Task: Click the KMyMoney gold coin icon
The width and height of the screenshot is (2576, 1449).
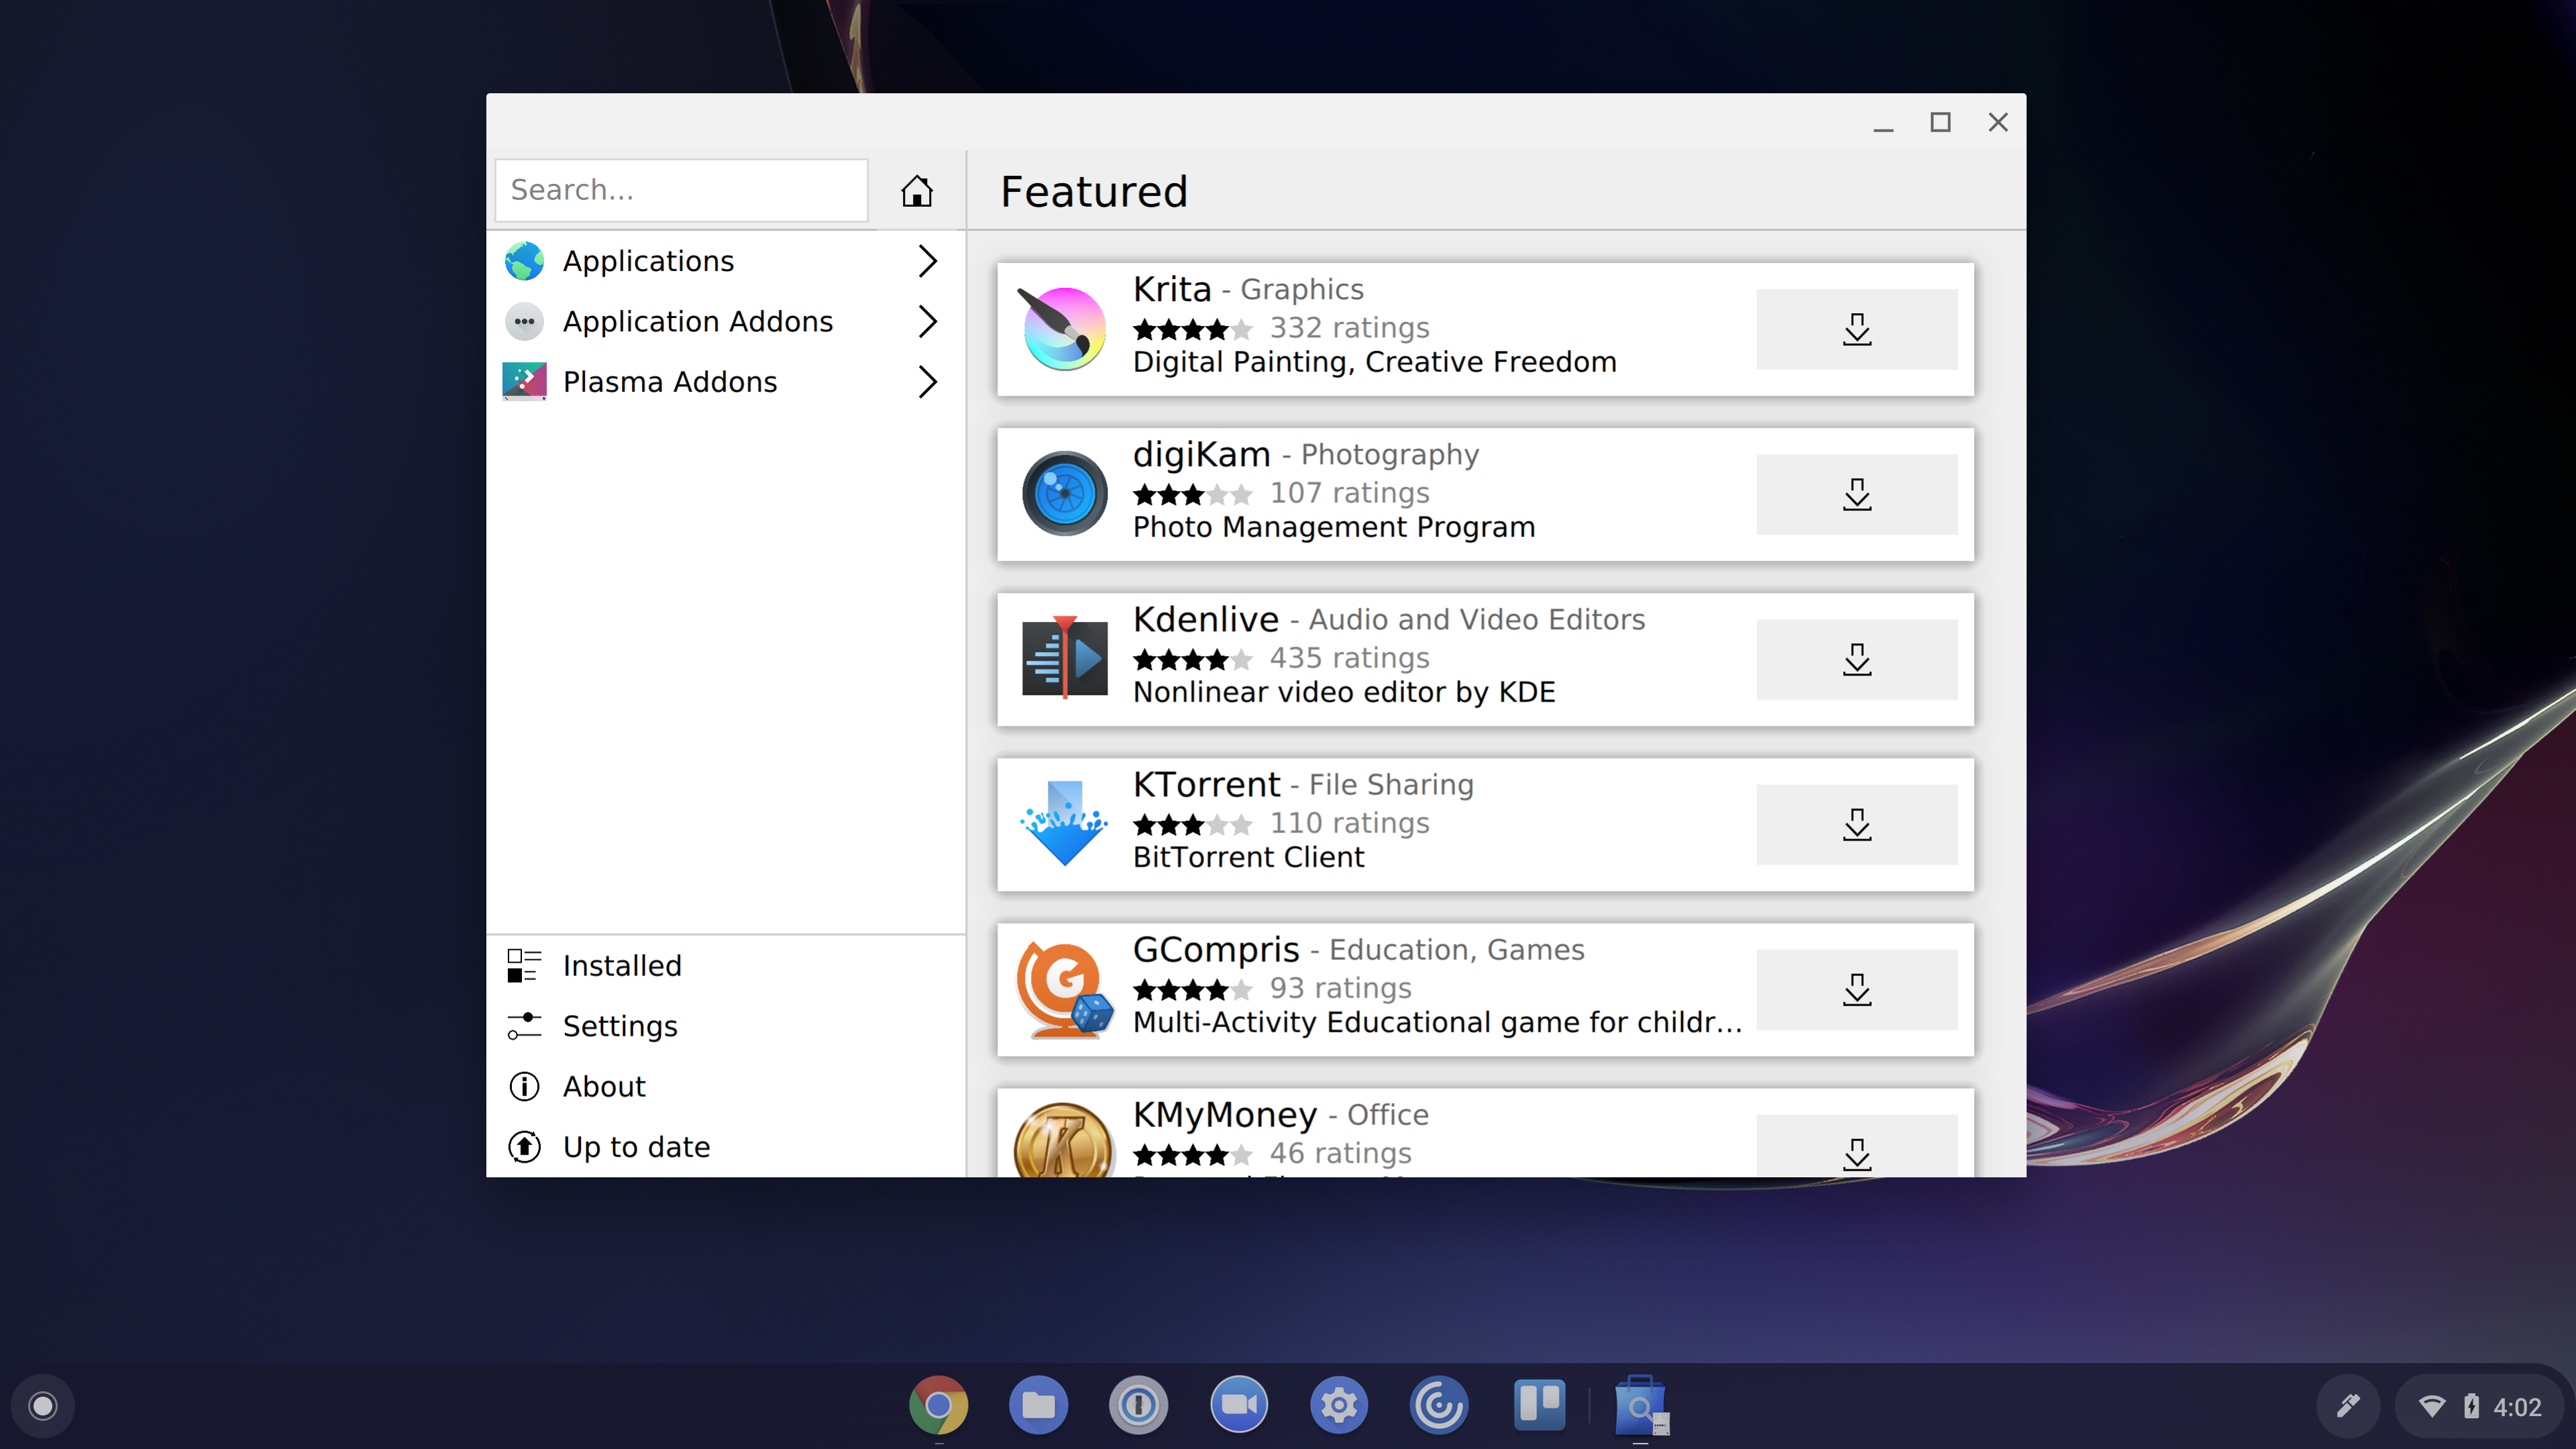Action: point(1063,1140)
